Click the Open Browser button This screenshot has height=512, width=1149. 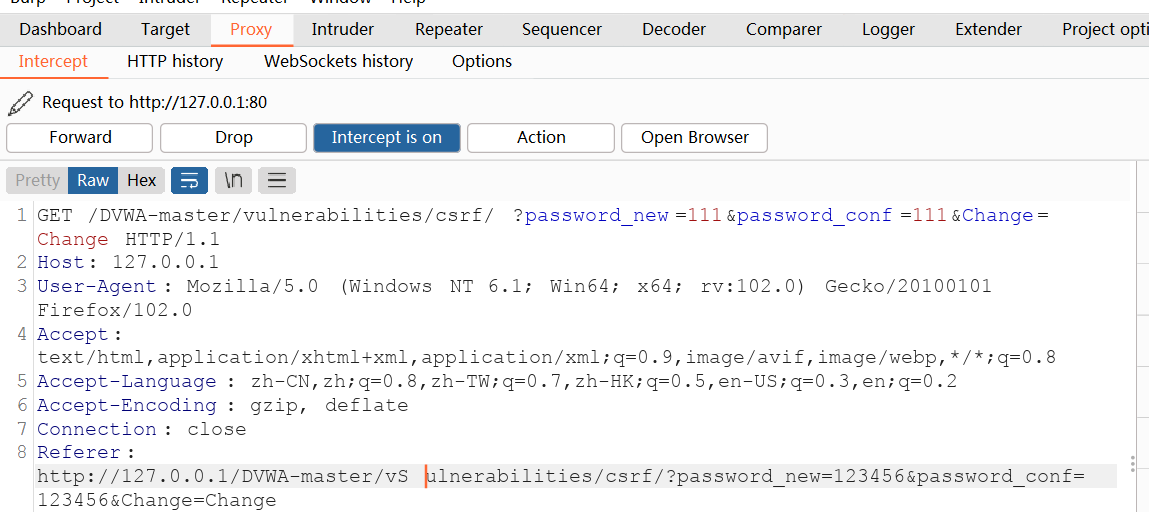(695, 138)
